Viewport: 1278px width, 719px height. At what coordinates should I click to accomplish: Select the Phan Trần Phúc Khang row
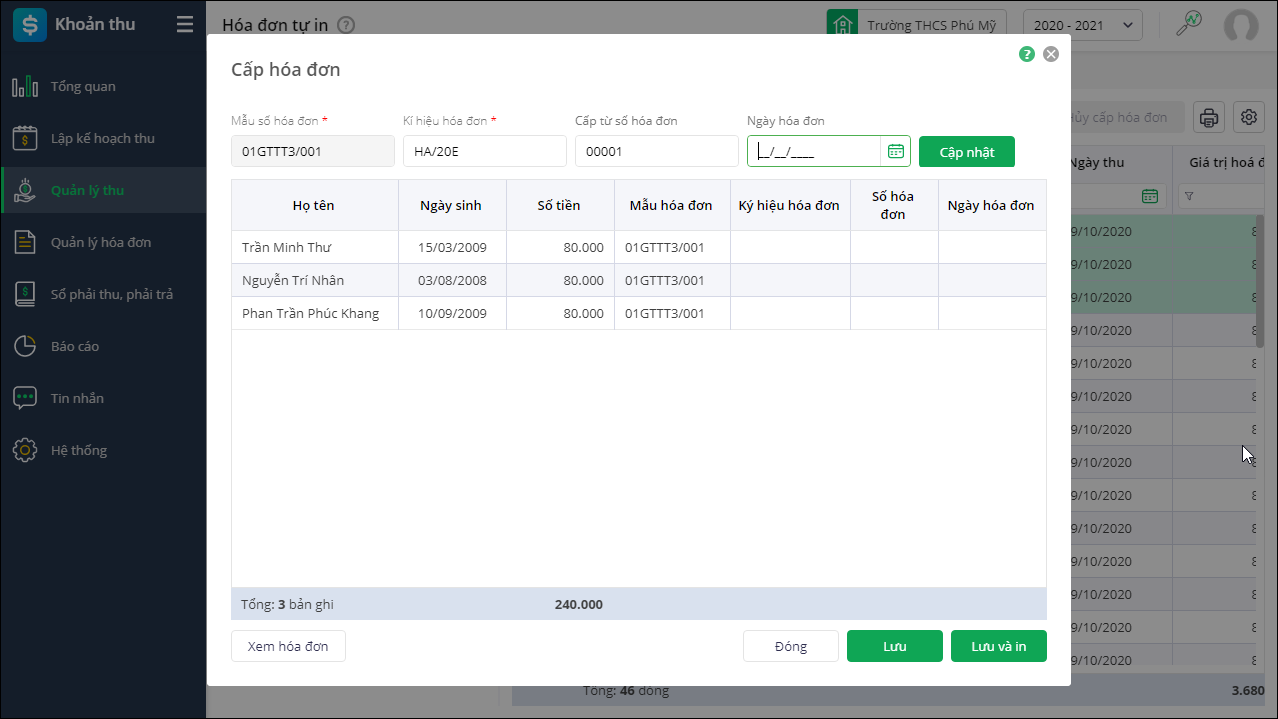(x=639, y=313)
